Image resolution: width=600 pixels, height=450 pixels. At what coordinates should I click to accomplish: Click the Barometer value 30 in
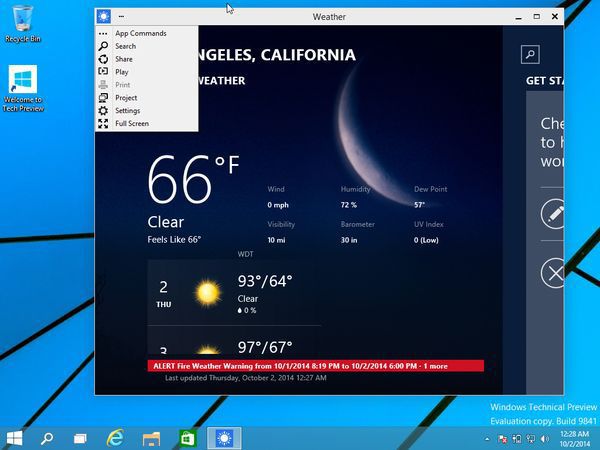click(x=349, y=240)
